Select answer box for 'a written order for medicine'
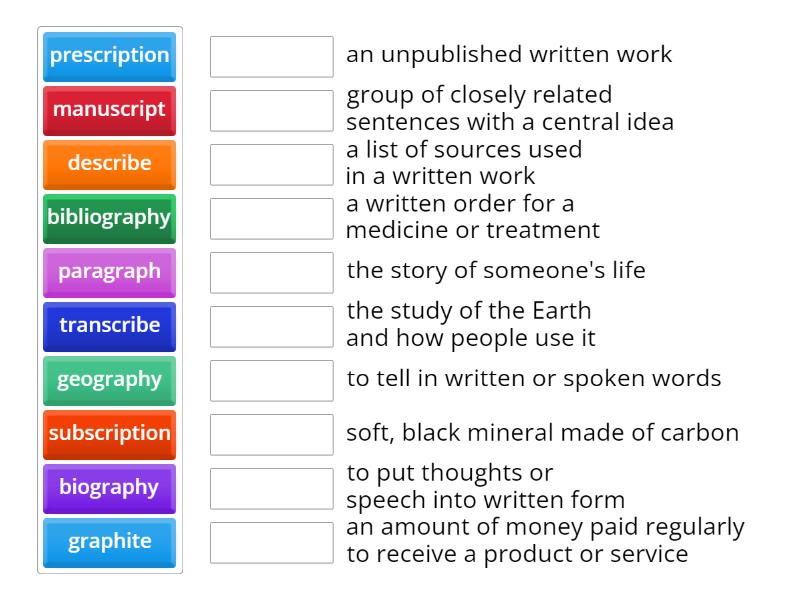Viewport: 800px width, 600px height. (272, 219)
